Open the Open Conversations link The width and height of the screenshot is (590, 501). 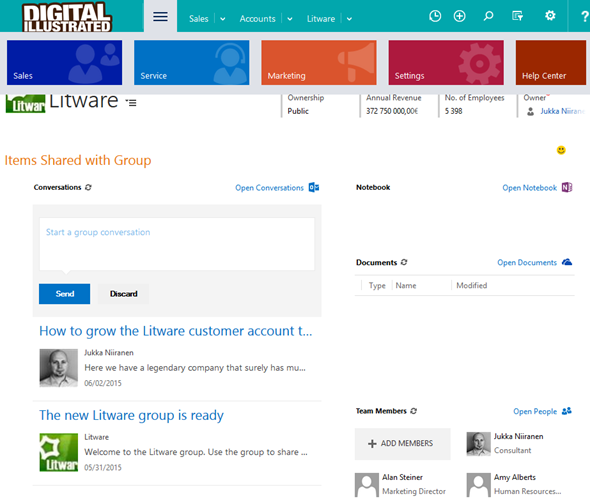point(269,187)
